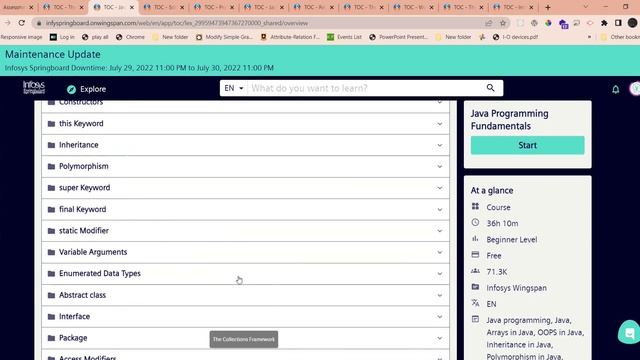Image resolution: width=640 pixels, height=360 pixels.
Task: Click the clock icon next to 36h 10m
Action: pos(475,223)
